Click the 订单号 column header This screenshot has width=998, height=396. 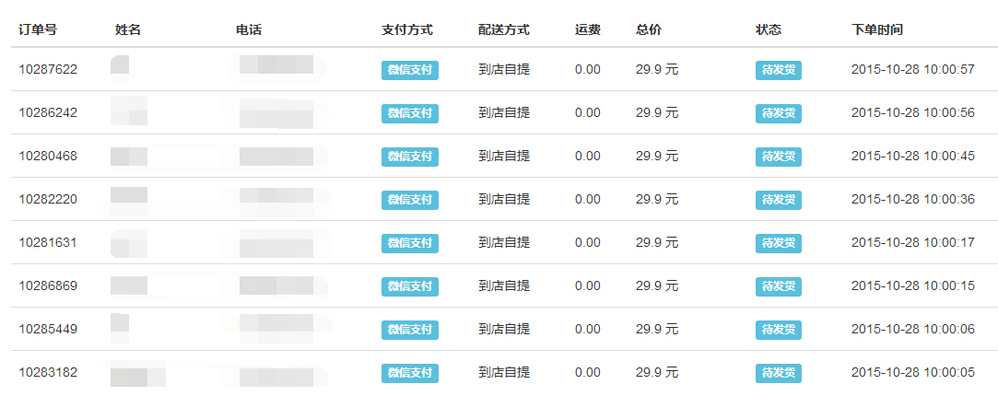38,30
